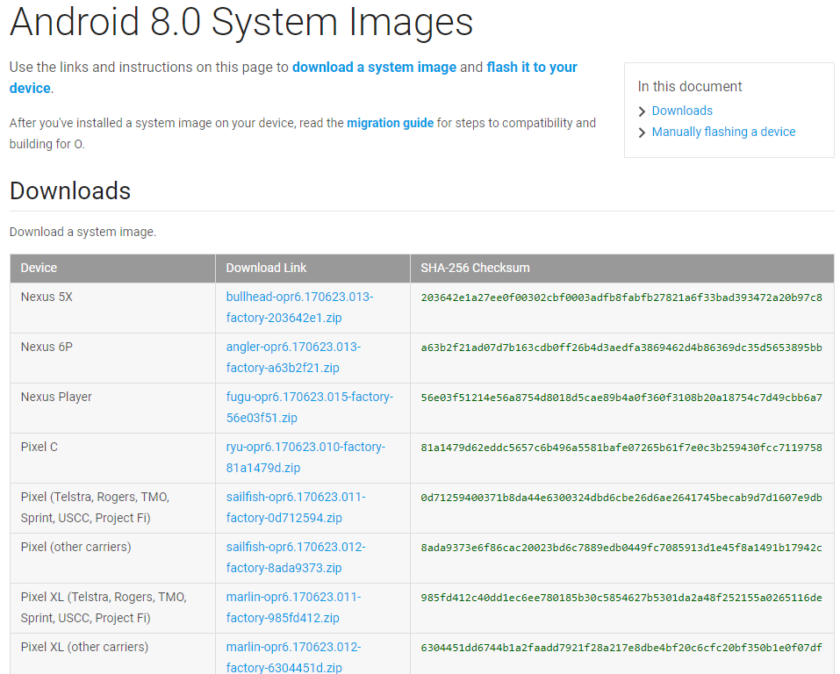Click the checksum starting with 203642e1a27e
Viewport: 840px width, 674px height.
pyautogui.click(x=621, y=298)
